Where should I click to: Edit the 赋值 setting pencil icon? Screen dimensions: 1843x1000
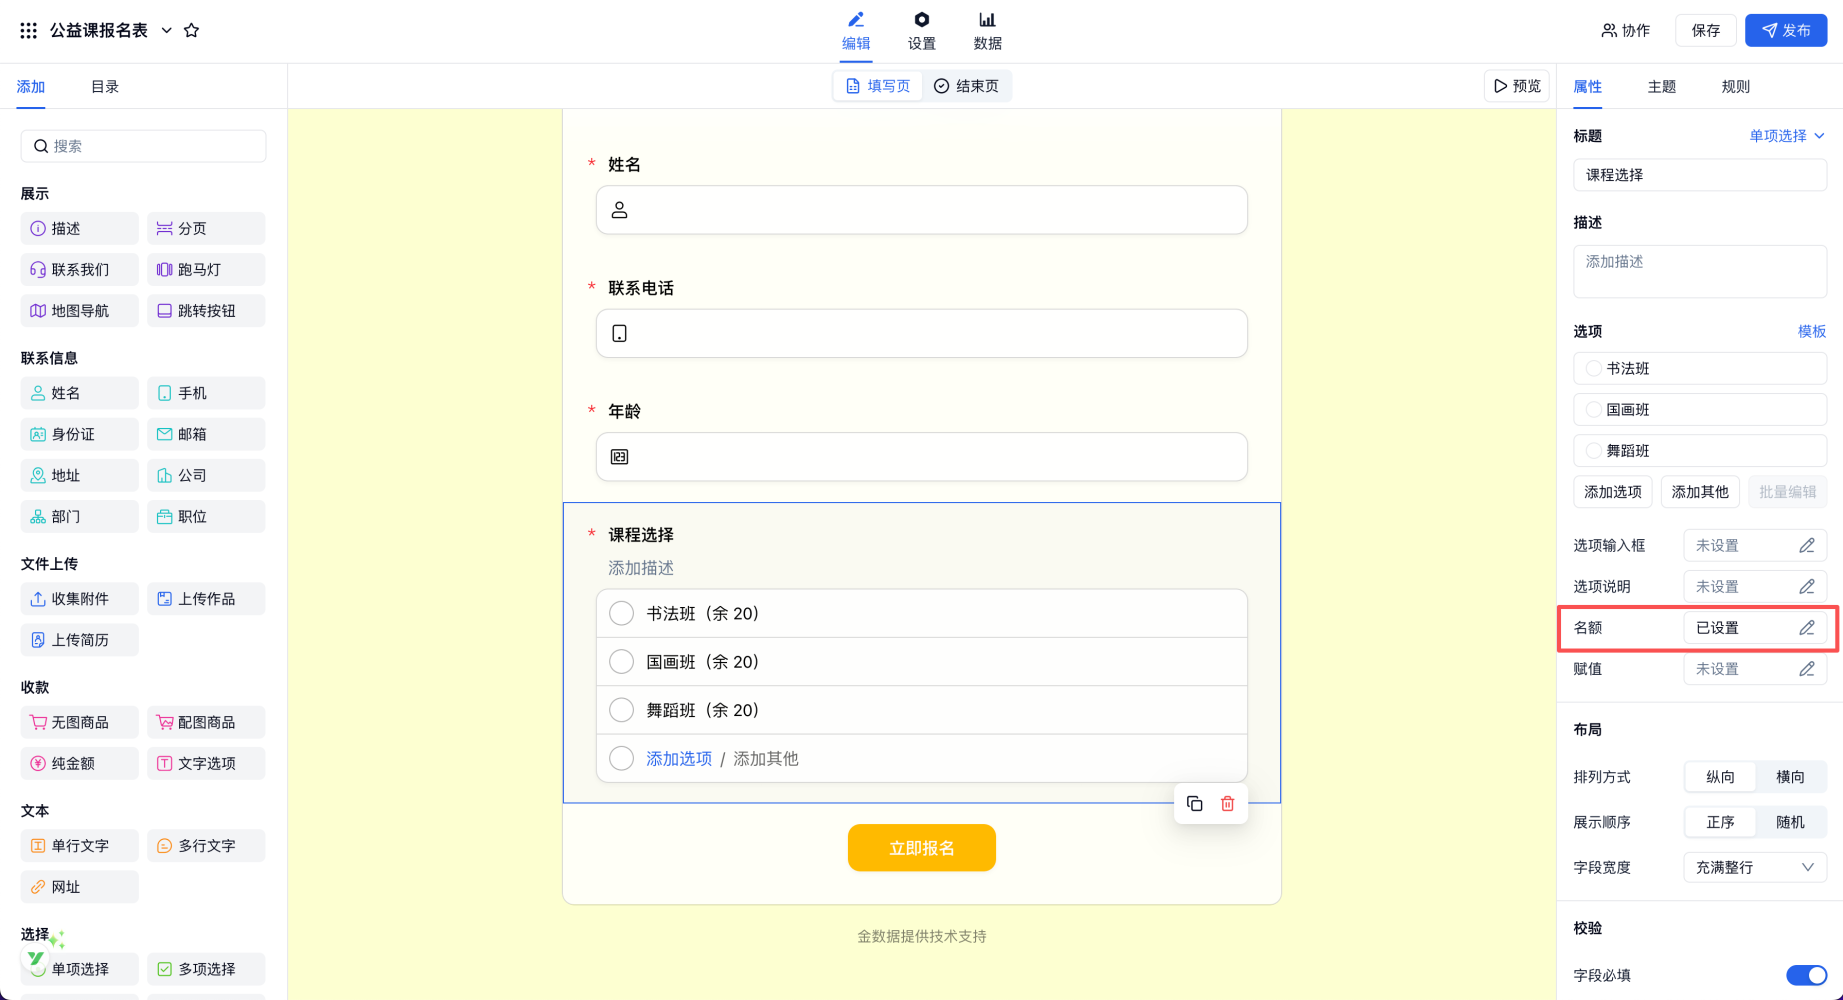click(1806, 669)
